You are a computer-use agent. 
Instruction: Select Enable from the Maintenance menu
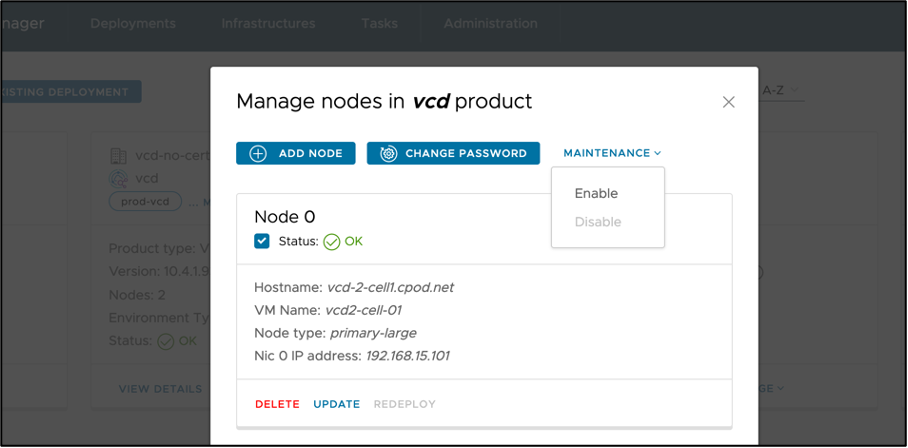pos(596,193)
